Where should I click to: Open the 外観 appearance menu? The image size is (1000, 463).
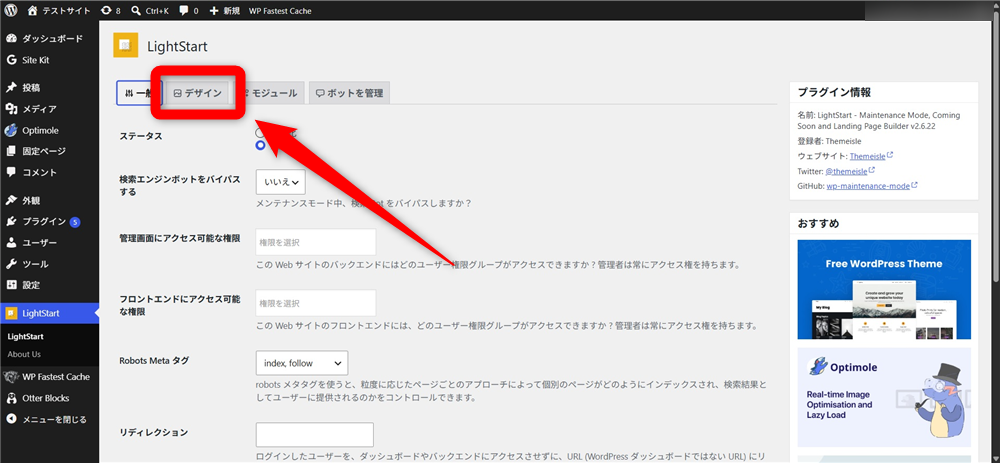(49, 200)
